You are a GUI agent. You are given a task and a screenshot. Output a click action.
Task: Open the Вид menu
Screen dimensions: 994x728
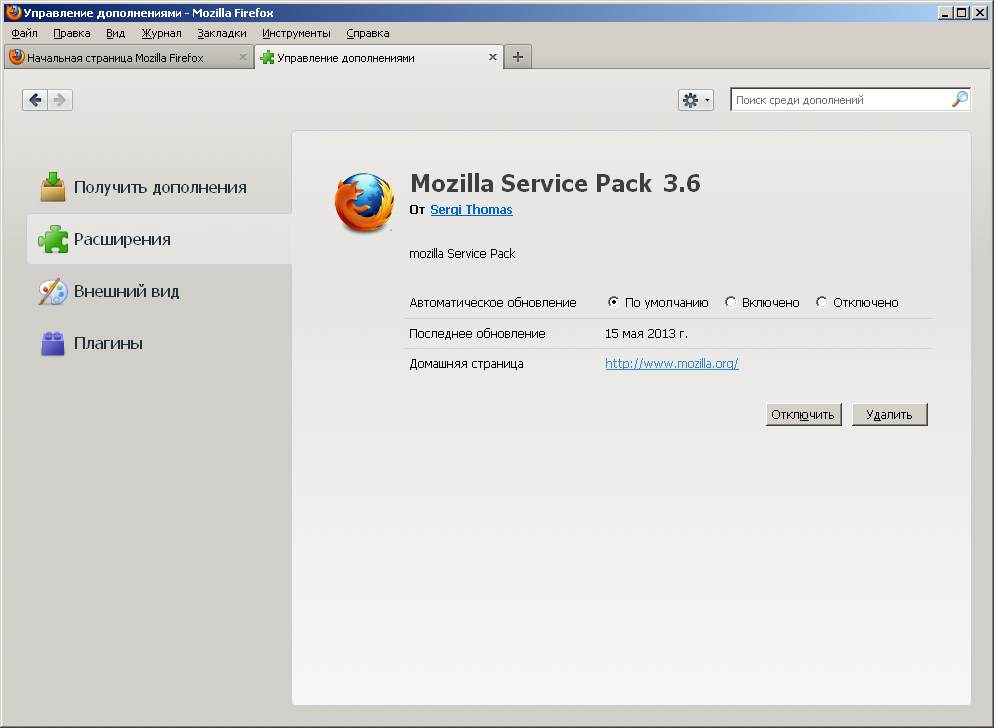click(x=115, y=33)
